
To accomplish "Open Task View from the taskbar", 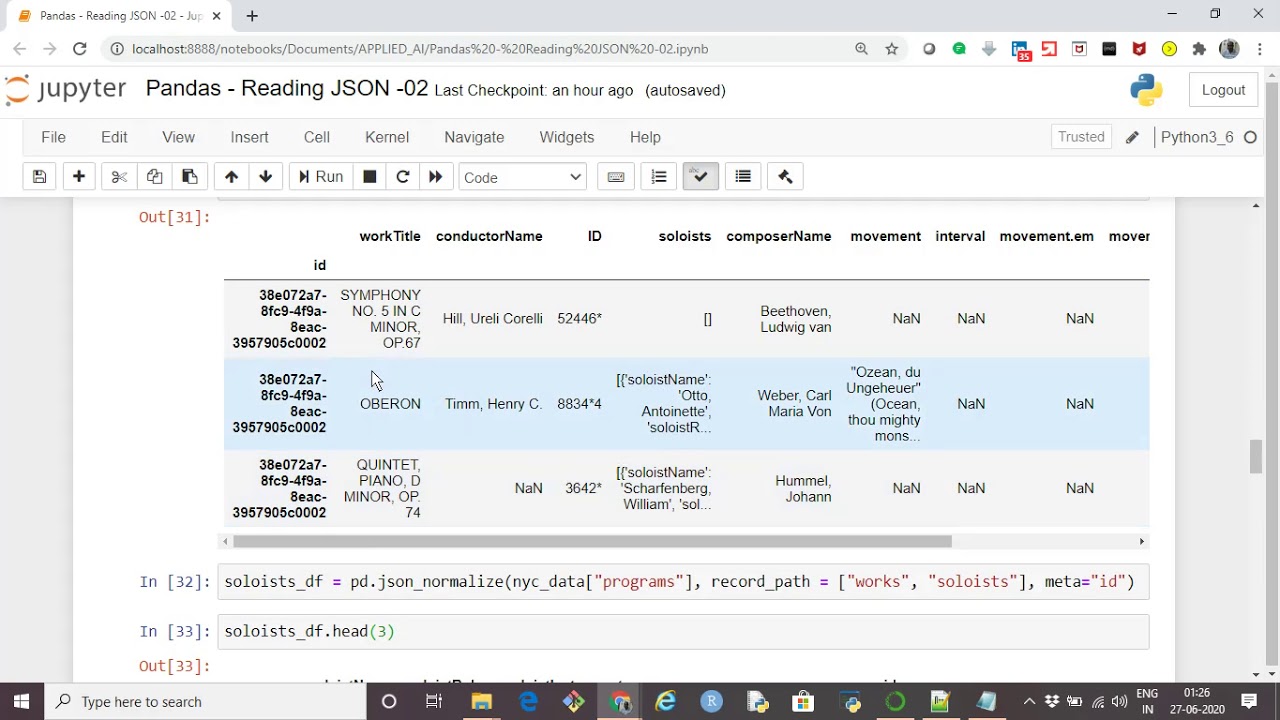I will tap(434, 701).
